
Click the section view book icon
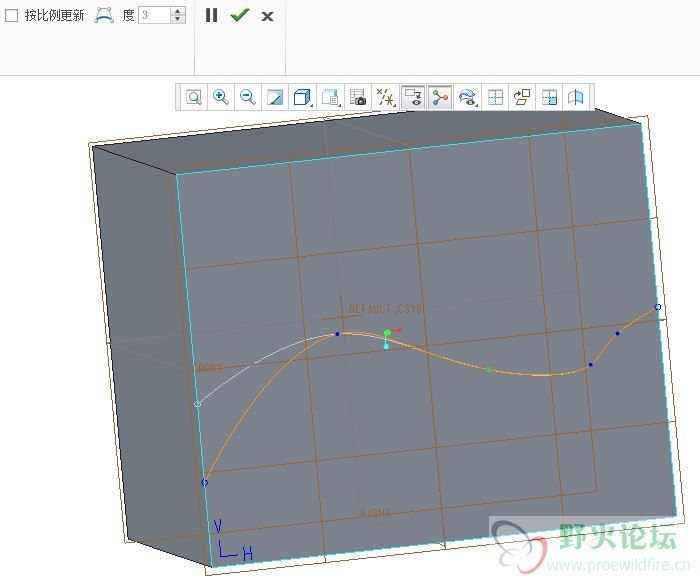[576, 97]
